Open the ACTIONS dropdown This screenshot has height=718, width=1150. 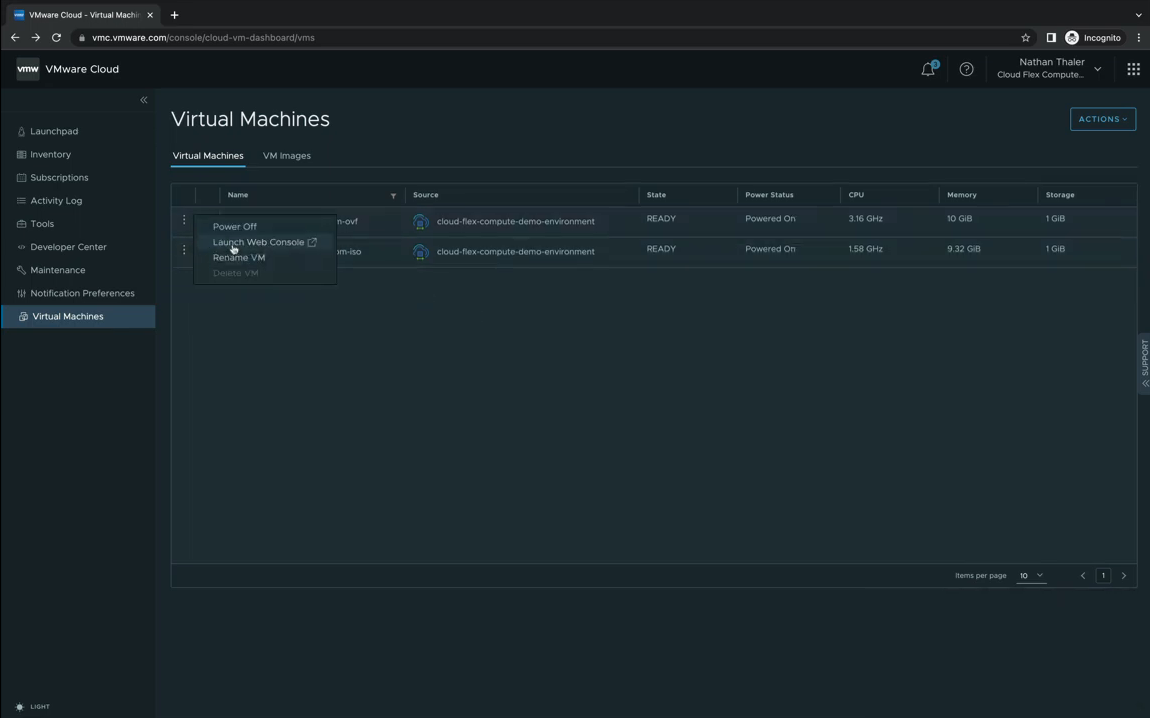click(x=1102, y=119)
